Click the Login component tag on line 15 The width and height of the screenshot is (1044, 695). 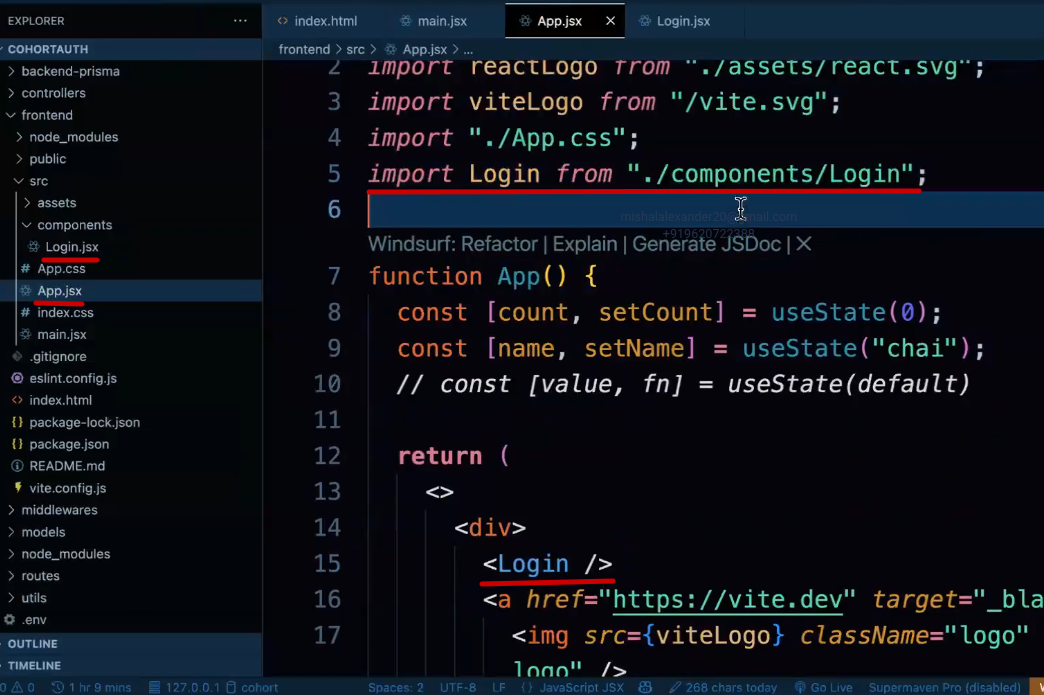pyautogui.click(x=547, y=564)
